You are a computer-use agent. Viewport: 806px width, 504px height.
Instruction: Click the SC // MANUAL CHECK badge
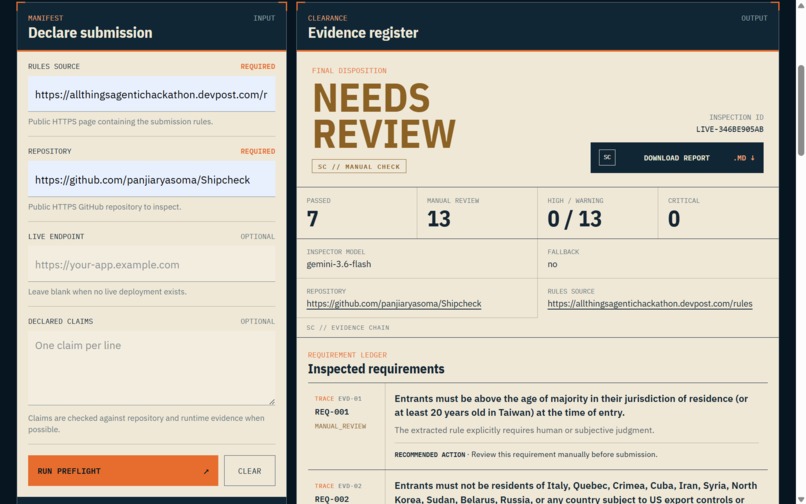tap(359, 166)
